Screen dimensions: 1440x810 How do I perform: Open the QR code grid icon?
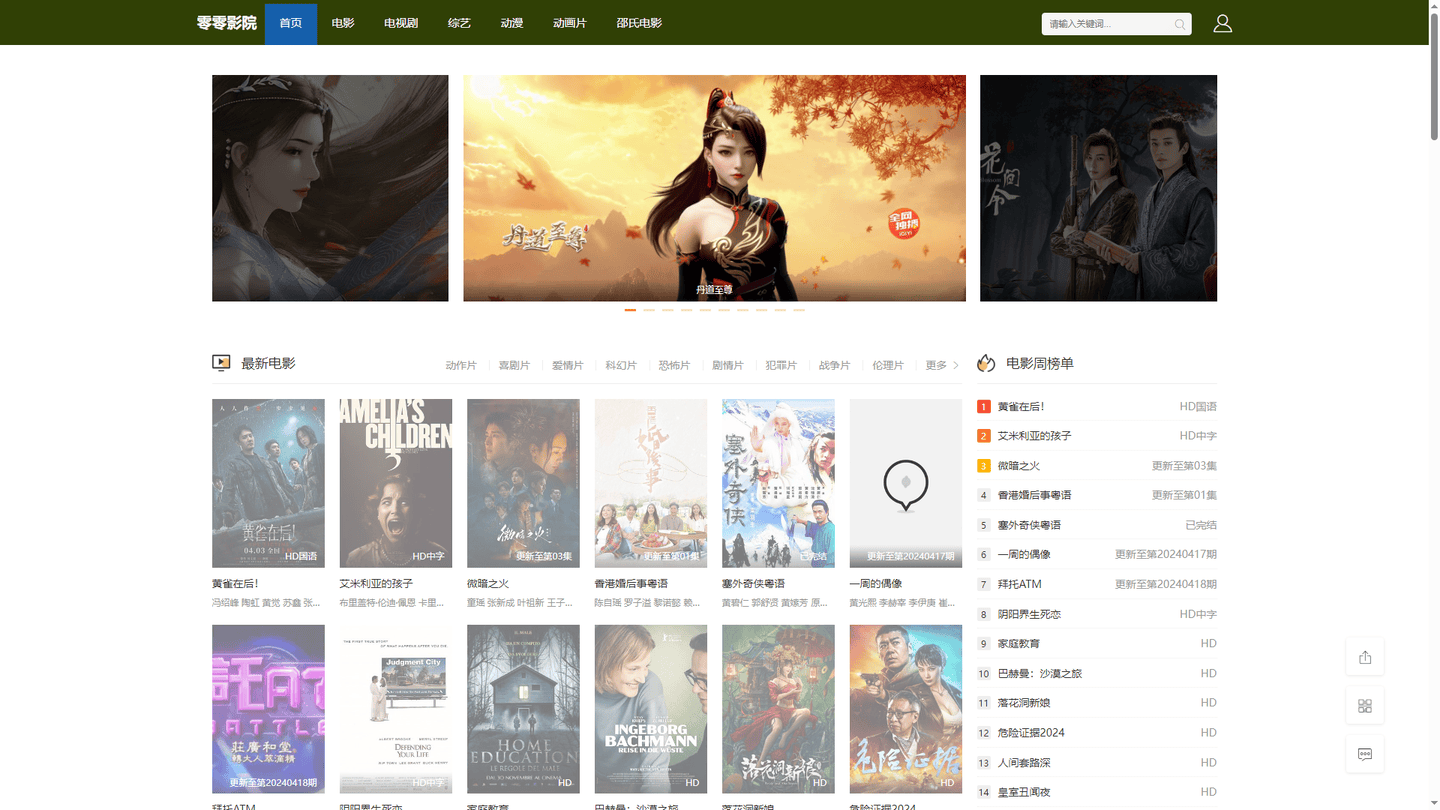pyautogui.click(x=1365, y=705)
